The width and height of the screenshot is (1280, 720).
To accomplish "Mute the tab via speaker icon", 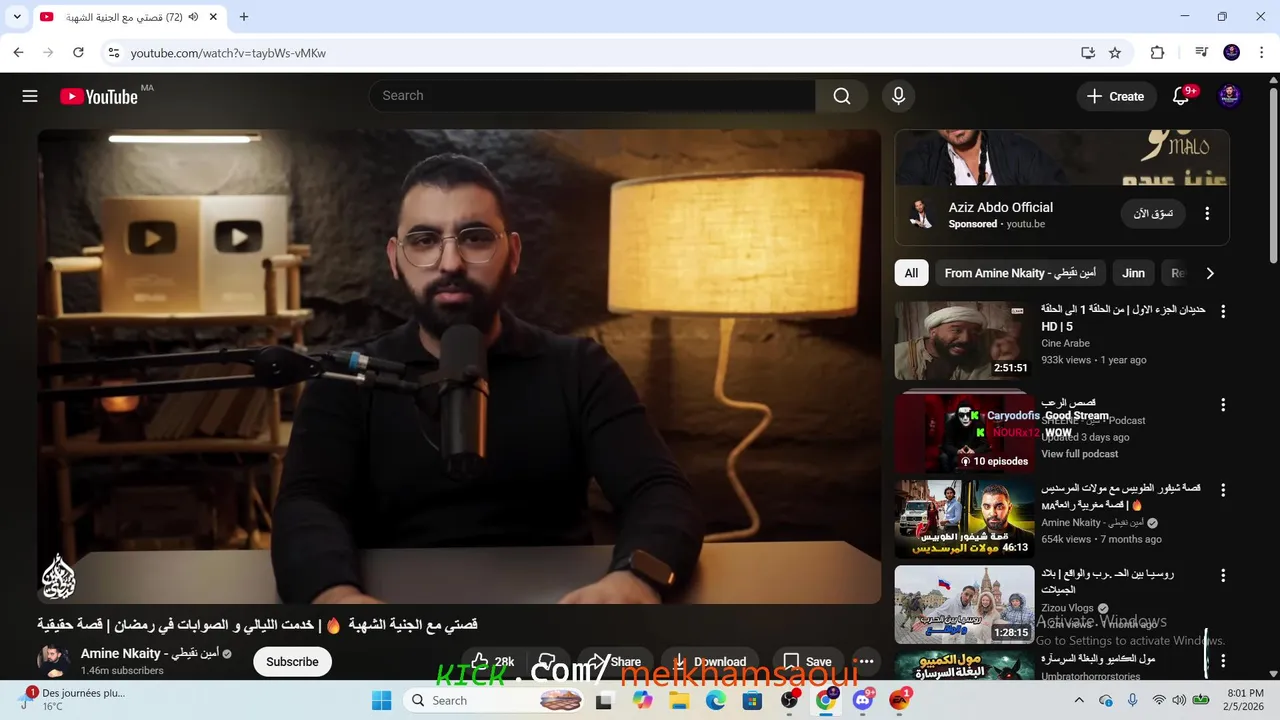I will [x=193, y=17].
